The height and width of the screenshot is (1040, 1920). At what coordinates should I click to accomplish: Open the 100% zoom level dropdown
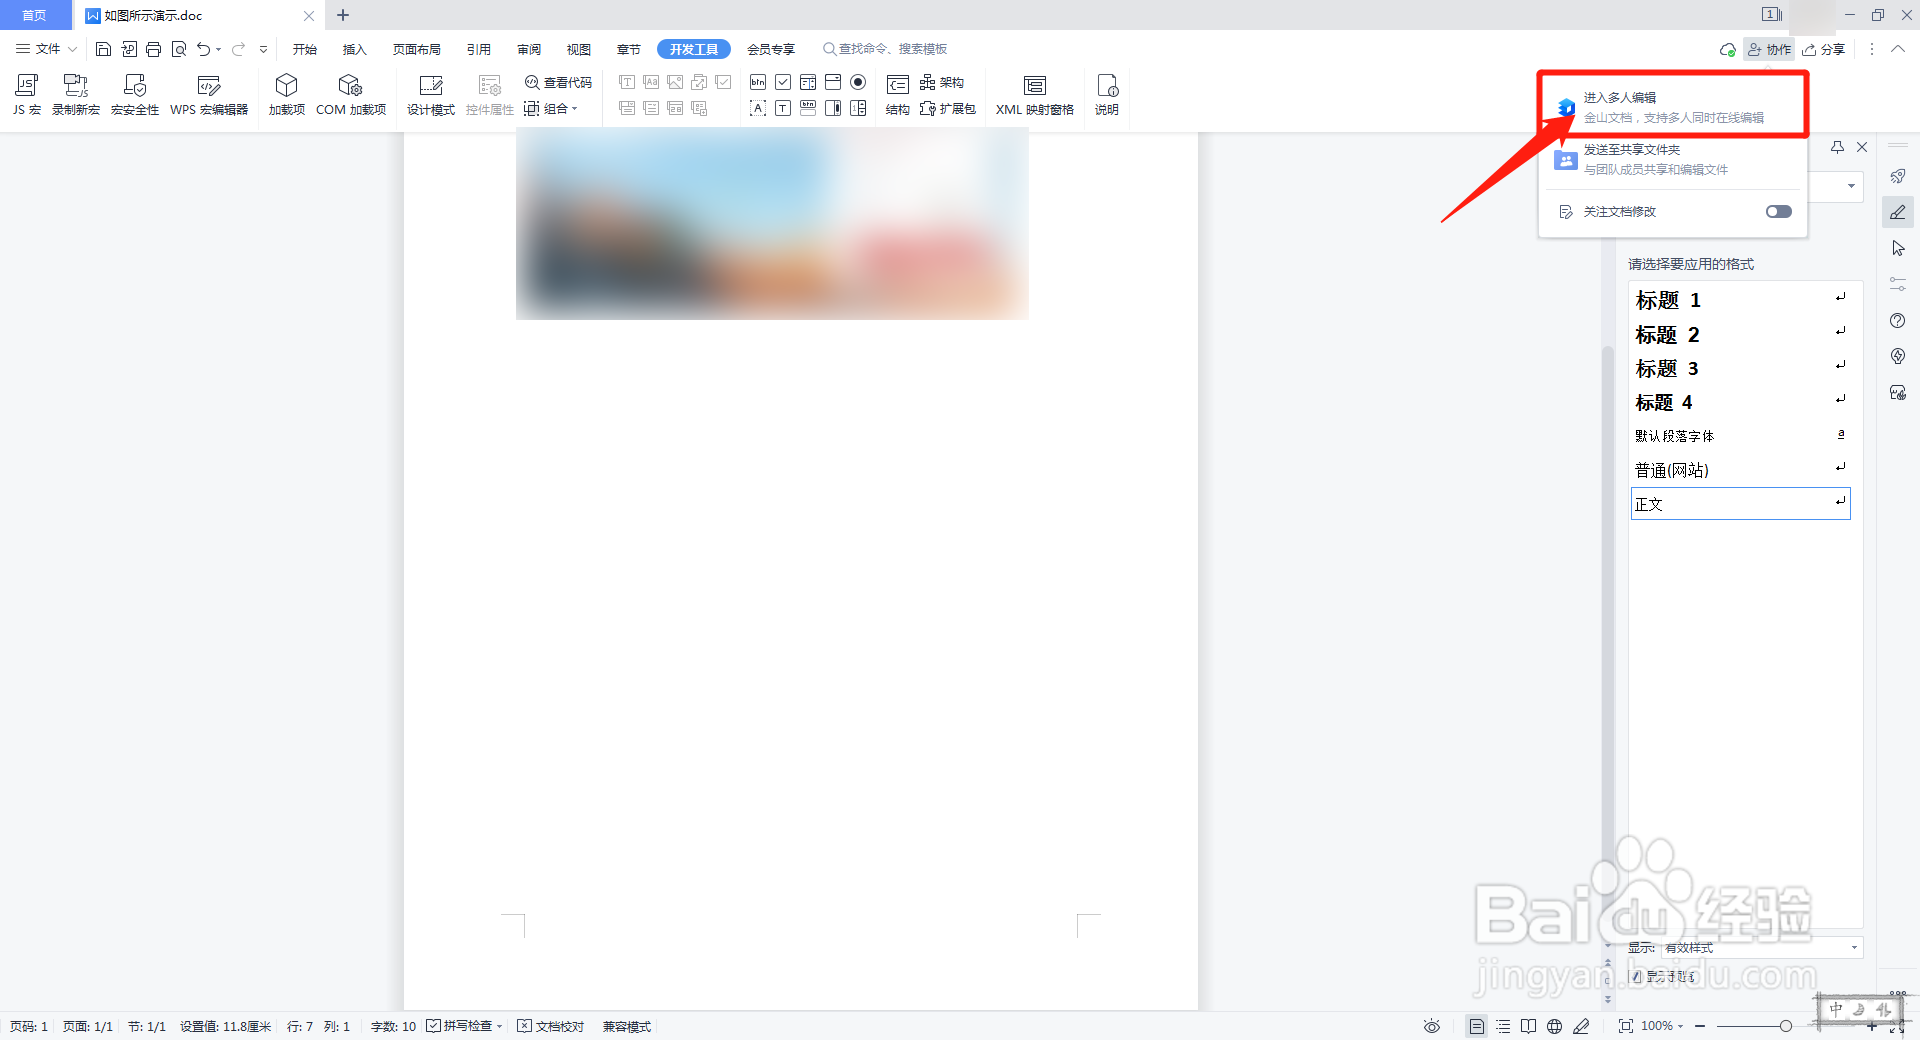coord(1663,1026)
